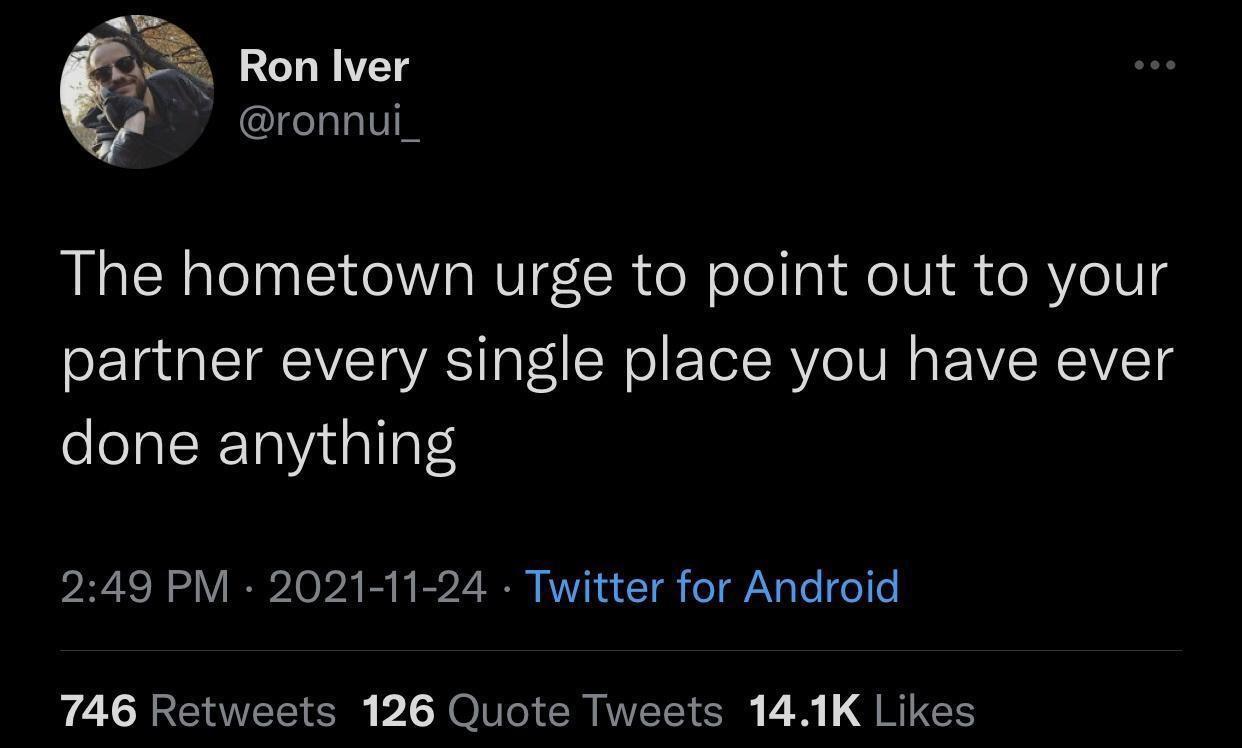1242x748 pixels.
Task: Open the 126 Quote Tweets list
Action: (x=541, y=710)
